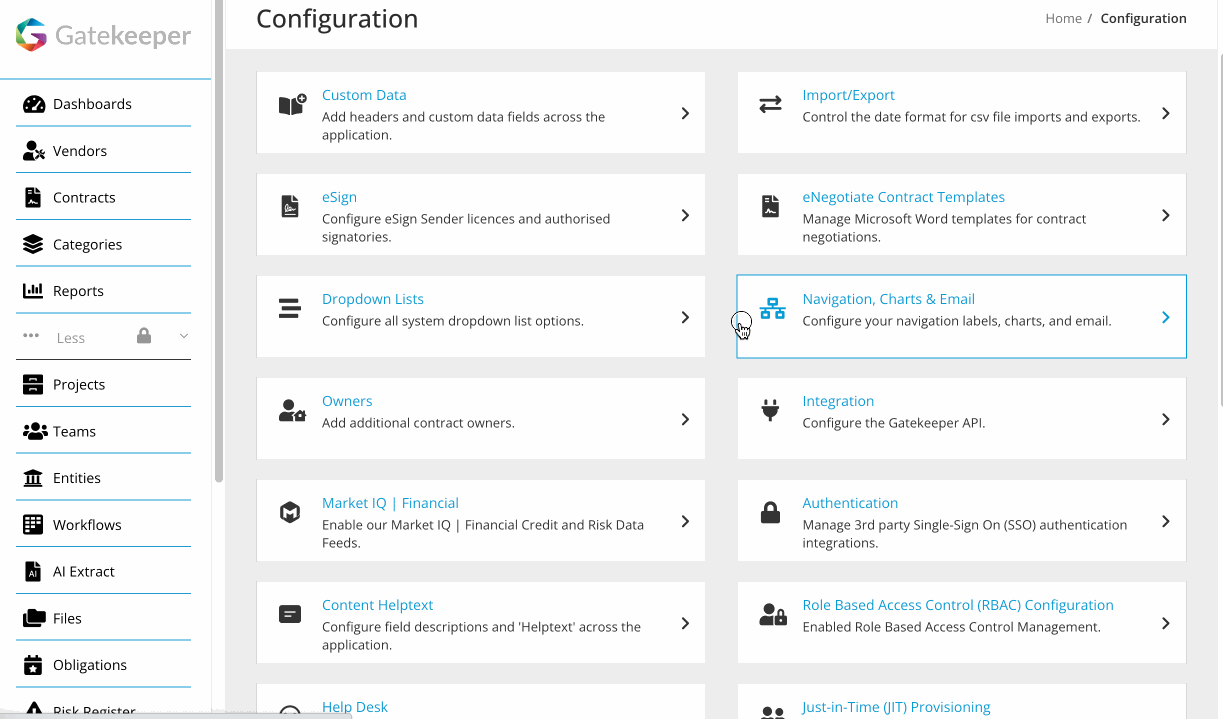Image resolution: width=1223 pixels, height=719 pixels.
Task: Click the Import/Export arrows icon
Action: 770,105
